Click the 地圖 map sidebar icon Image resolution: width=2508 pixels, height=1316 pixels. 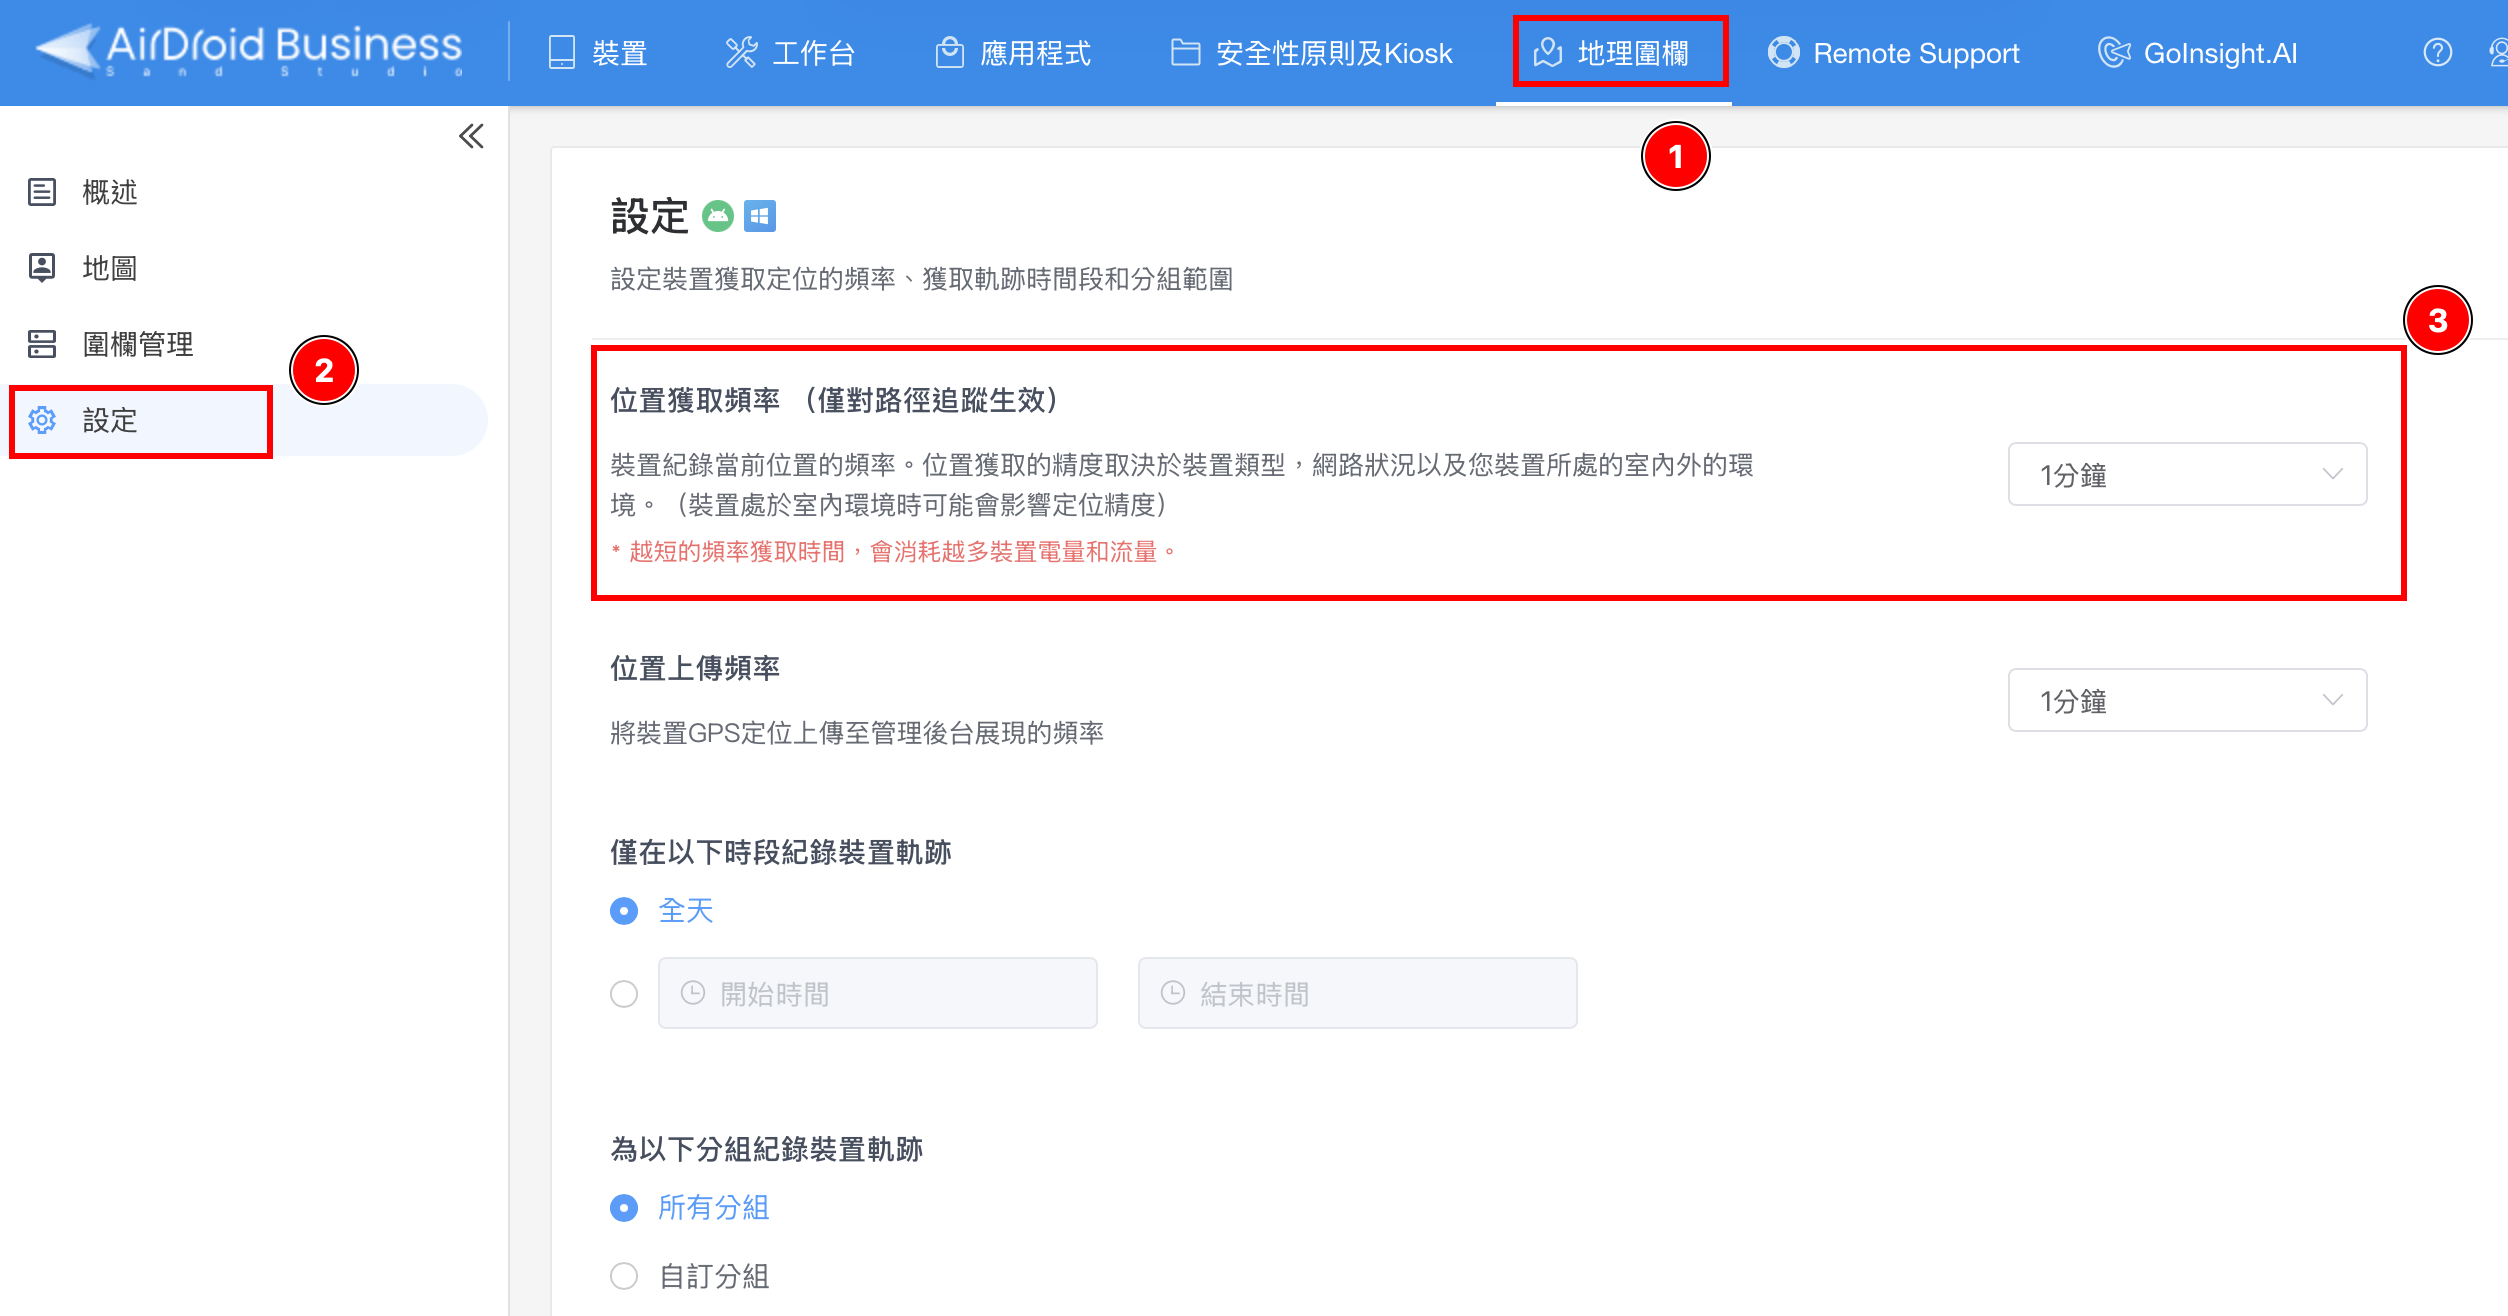(42, 268)
